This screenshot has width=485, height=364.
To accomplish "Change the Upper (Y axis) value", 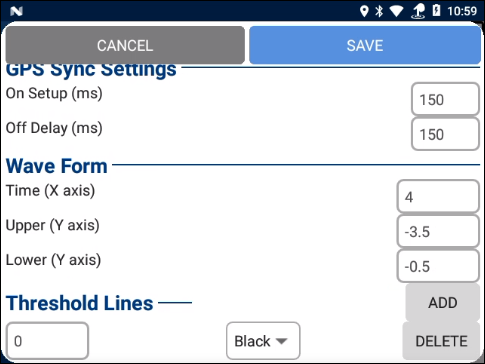I will [438, 231].
